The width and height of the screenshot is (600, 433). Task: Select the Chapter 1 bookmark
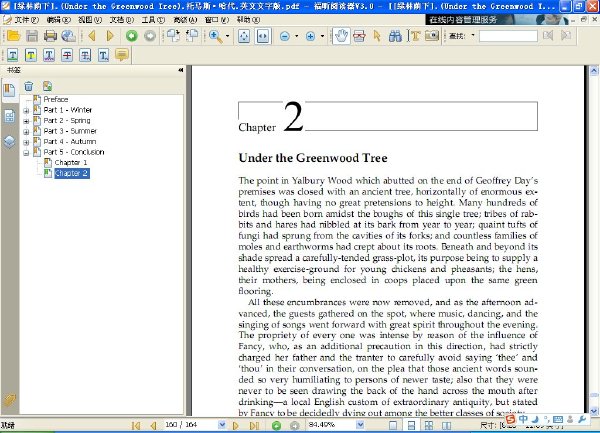coord(71,163)
